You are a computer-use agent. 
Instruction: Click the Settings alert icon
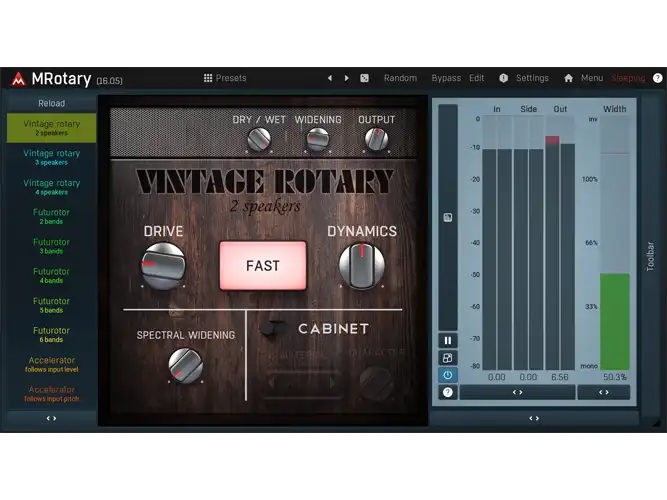click(x=503, y=78)
